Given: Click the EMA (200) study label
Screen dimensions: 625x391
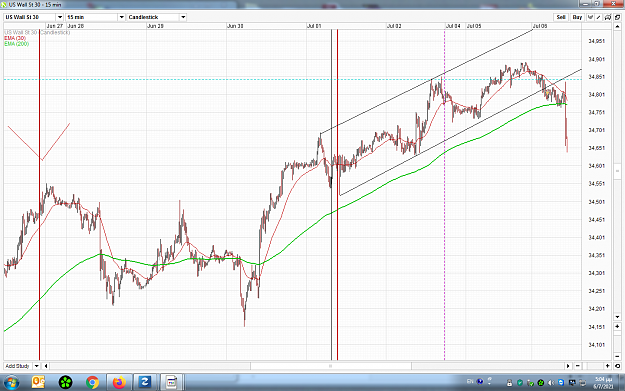Looking at the screenshot, I should coord(17,44).
